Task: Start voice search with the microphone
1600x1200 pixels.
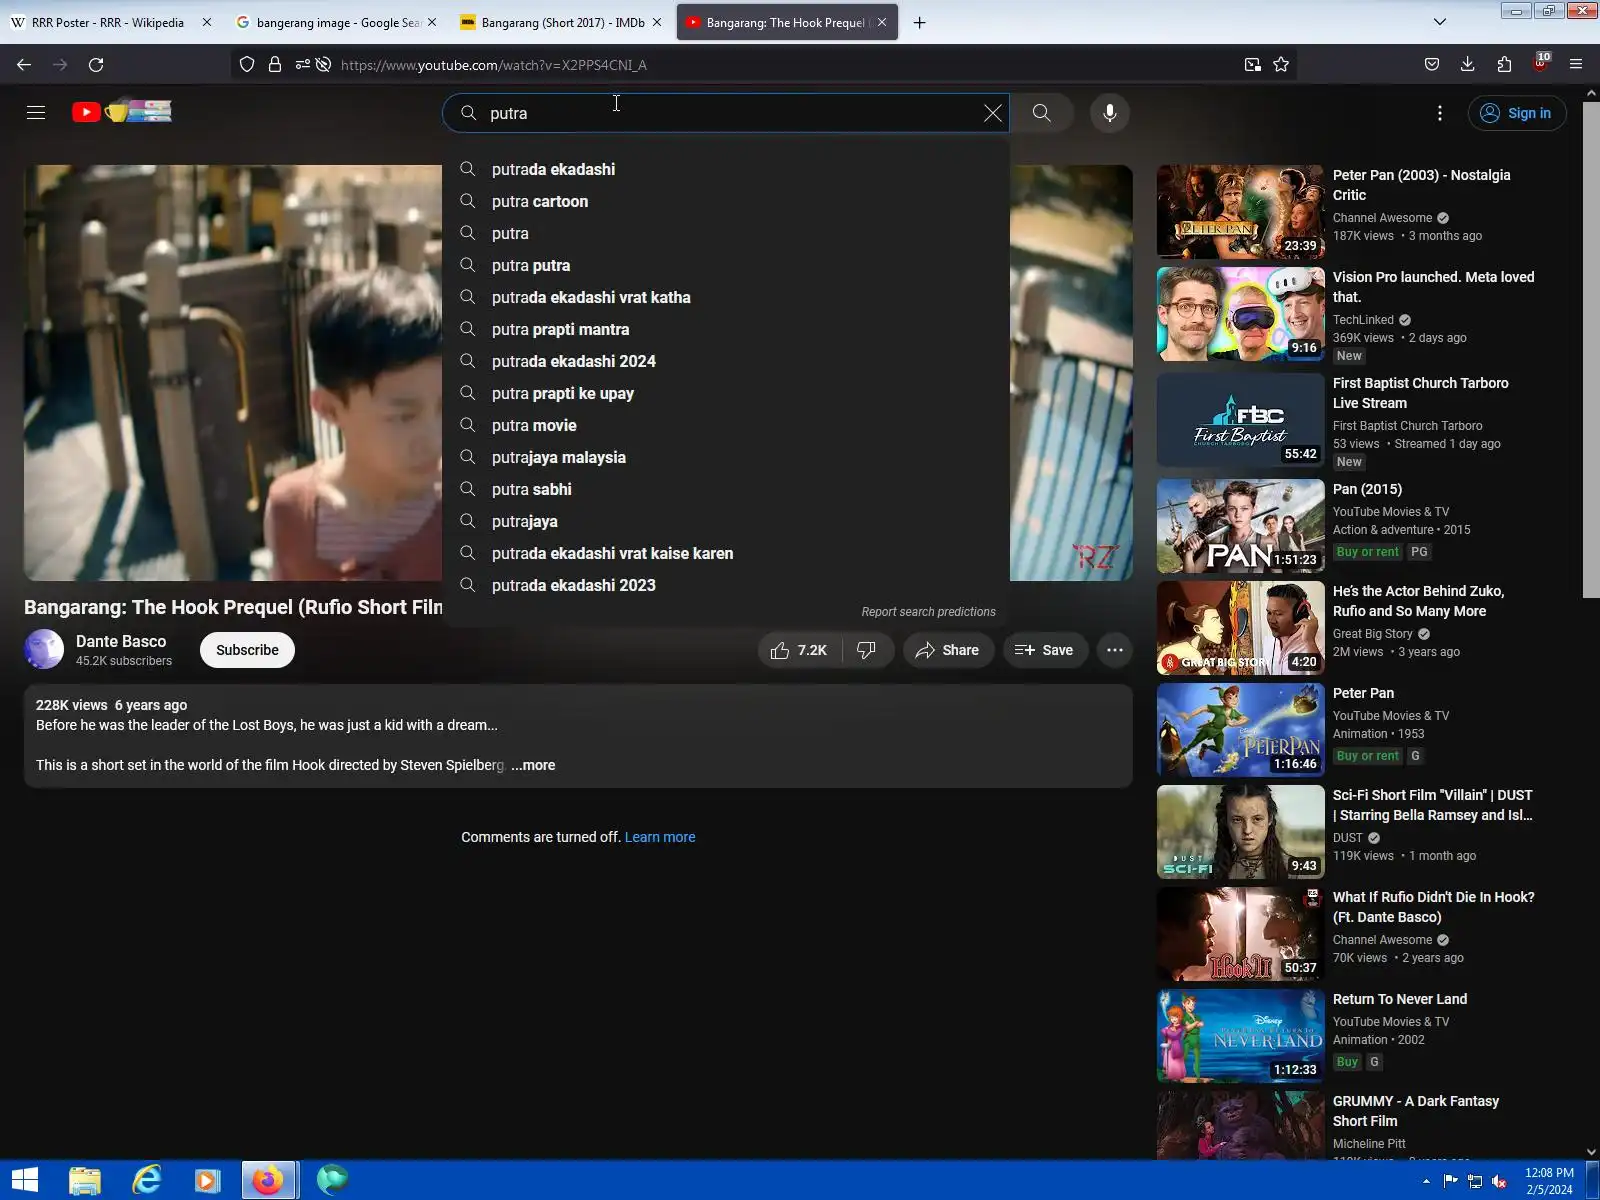Action: (x=1110, y=113)
